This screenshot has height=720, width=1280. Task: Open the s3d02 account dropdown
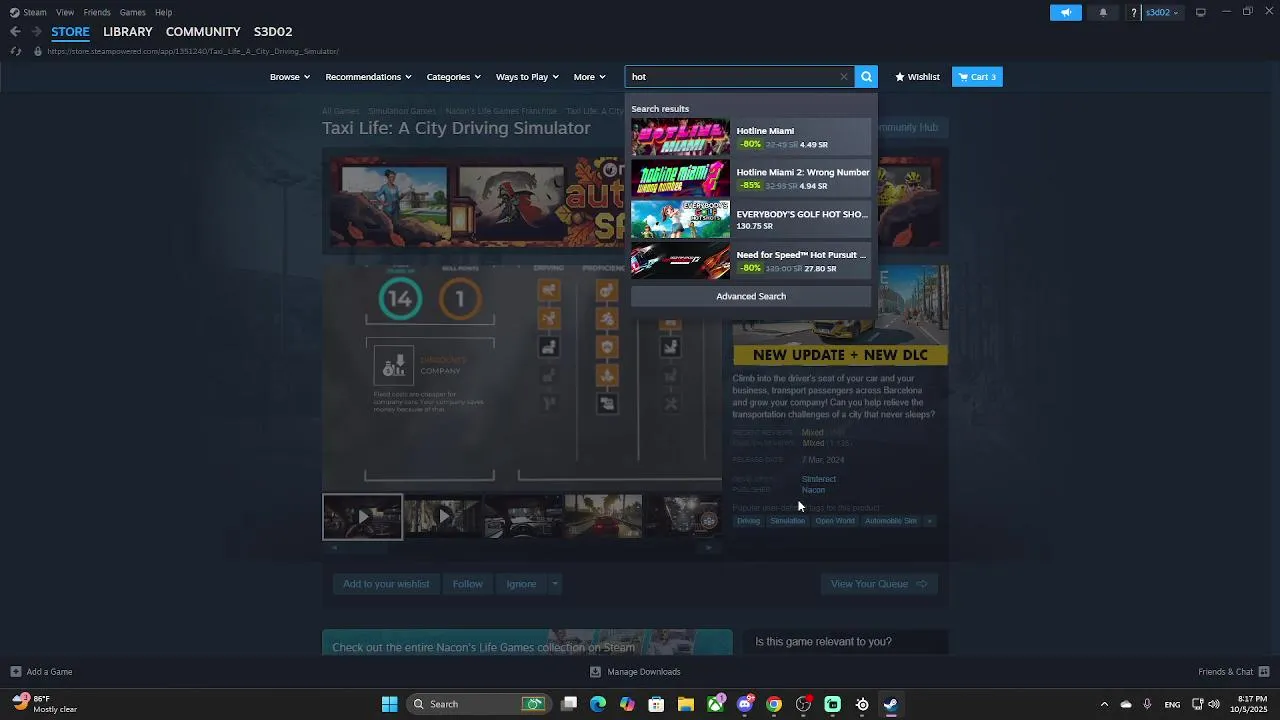click(x=1163, y=12)
